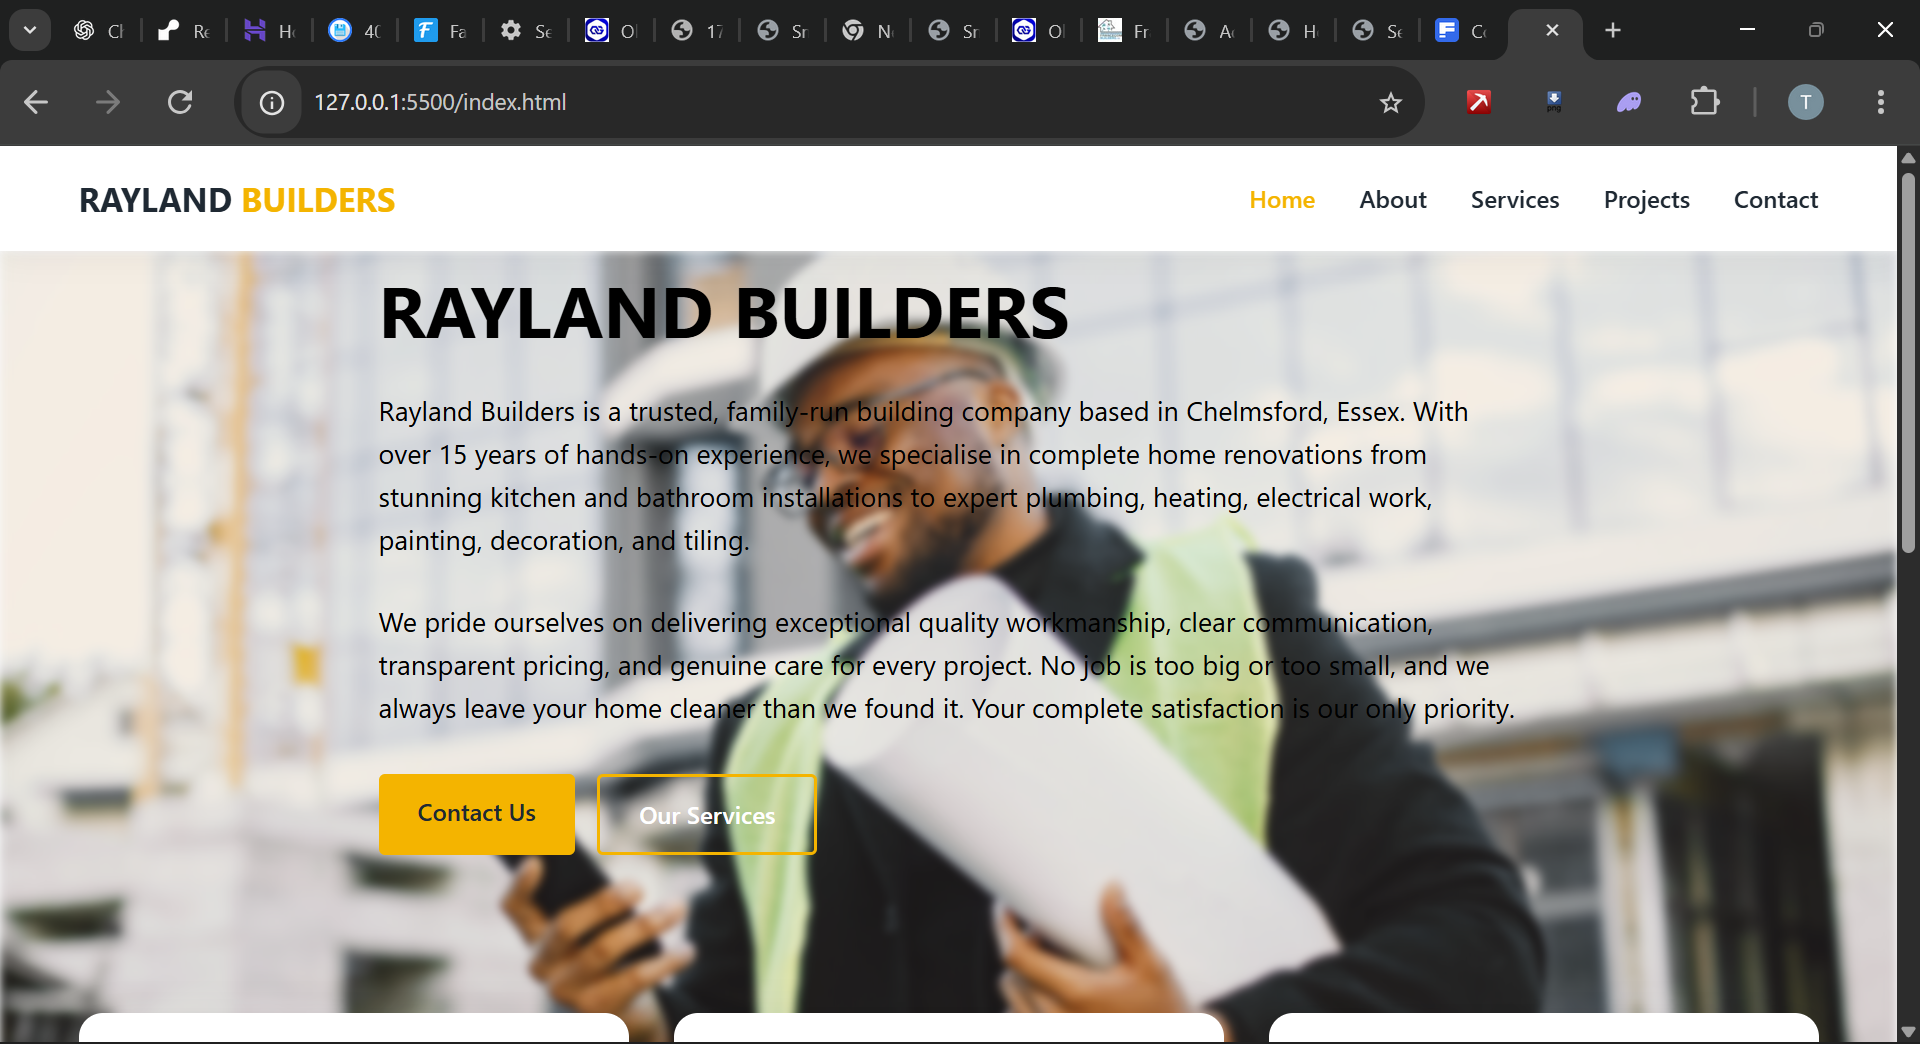The width and height of the screenshot is (1920, 1044).
Task: Go forward with the forward arrow
Action: coord(108,102)
